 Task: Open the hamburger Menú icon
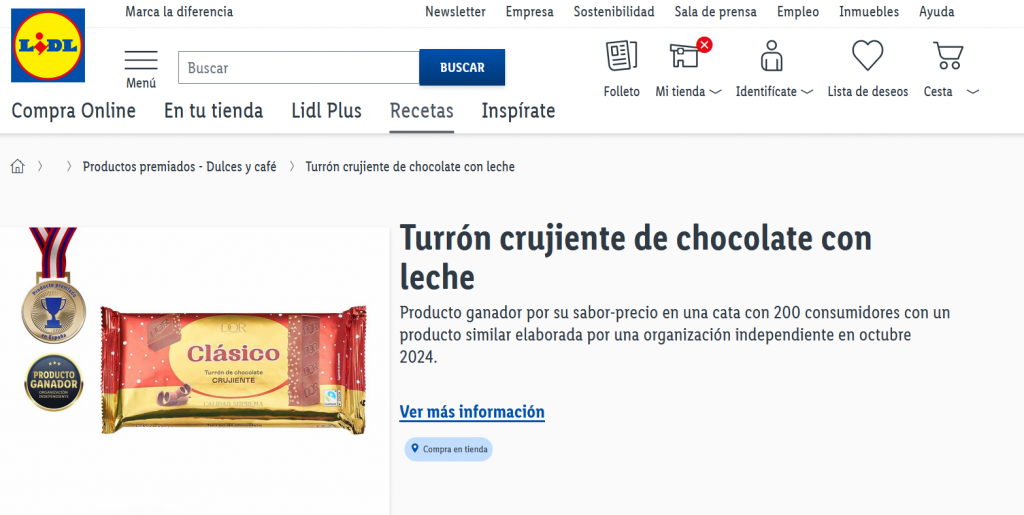point(141,60)
